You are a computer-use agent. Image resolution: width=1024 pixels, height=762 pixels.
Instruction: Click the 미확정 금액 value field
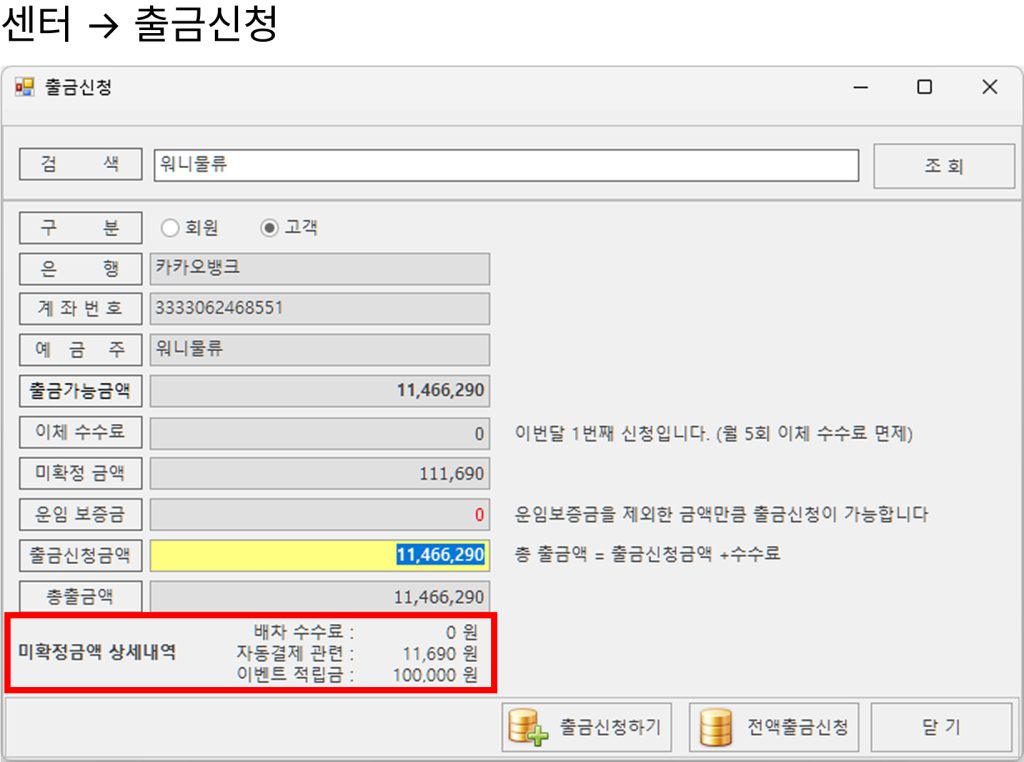point(320,474)
